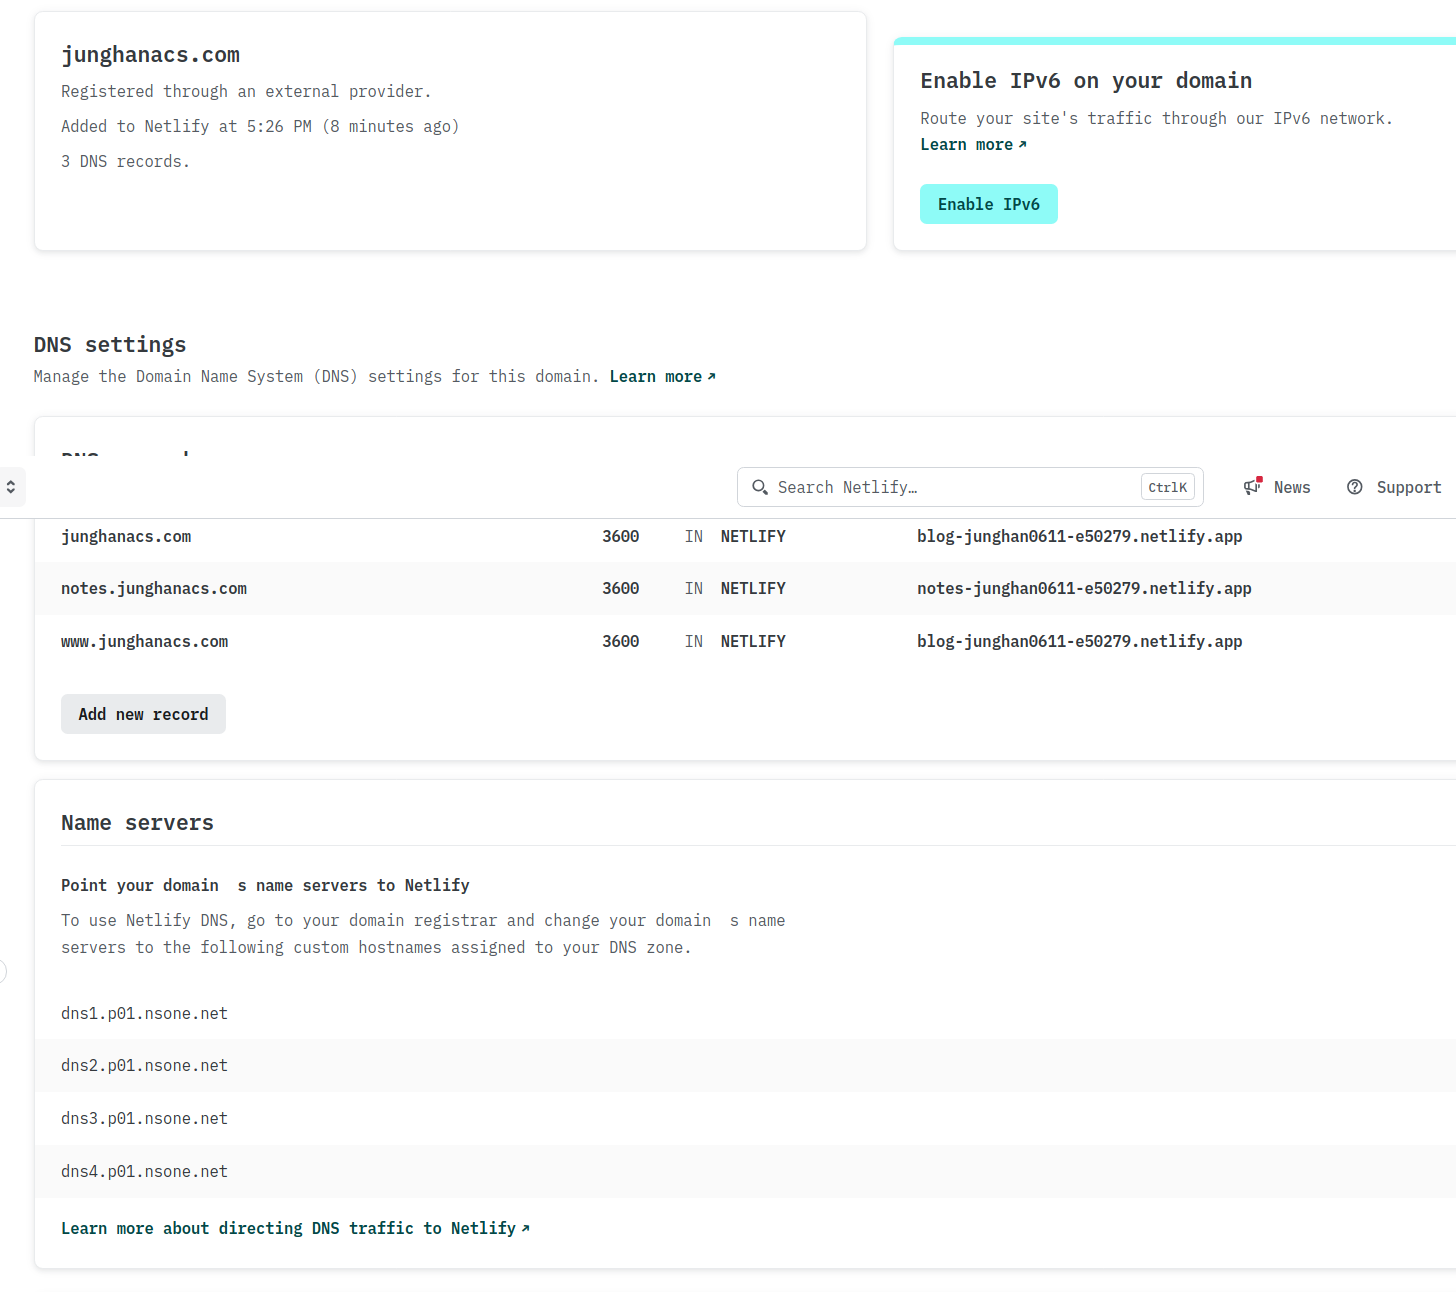The width and height of the screenshot is (1456, 1292).
Task: Click the Enable IPv6 button
Action: click(x=988, y=204)
